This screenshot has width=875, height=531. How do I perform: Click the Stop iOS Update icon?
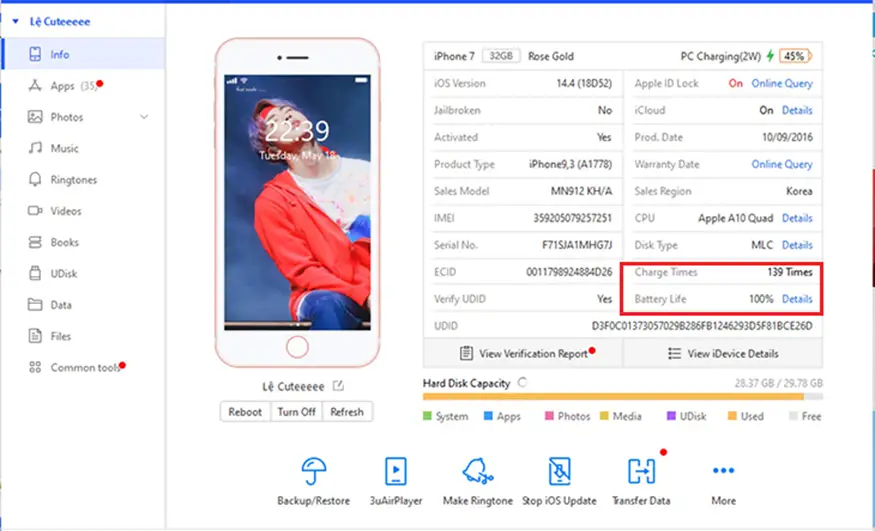pyautogui.click(x=559, y=471)
